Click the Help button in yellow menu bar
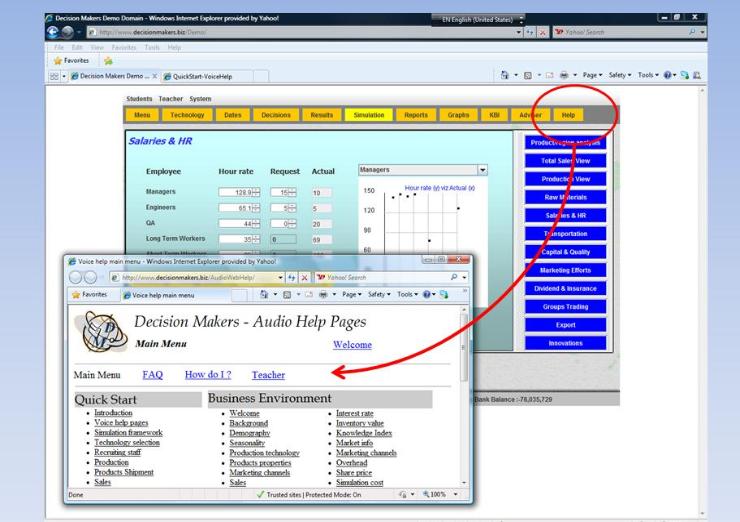Viewport: 740px width, 522px height. [x=568, y=116]
